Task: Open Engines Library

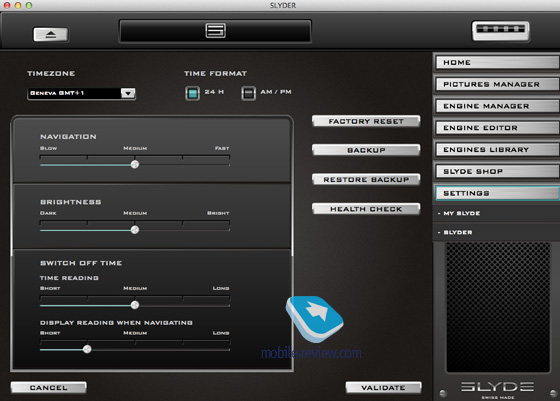Action: 498,150
